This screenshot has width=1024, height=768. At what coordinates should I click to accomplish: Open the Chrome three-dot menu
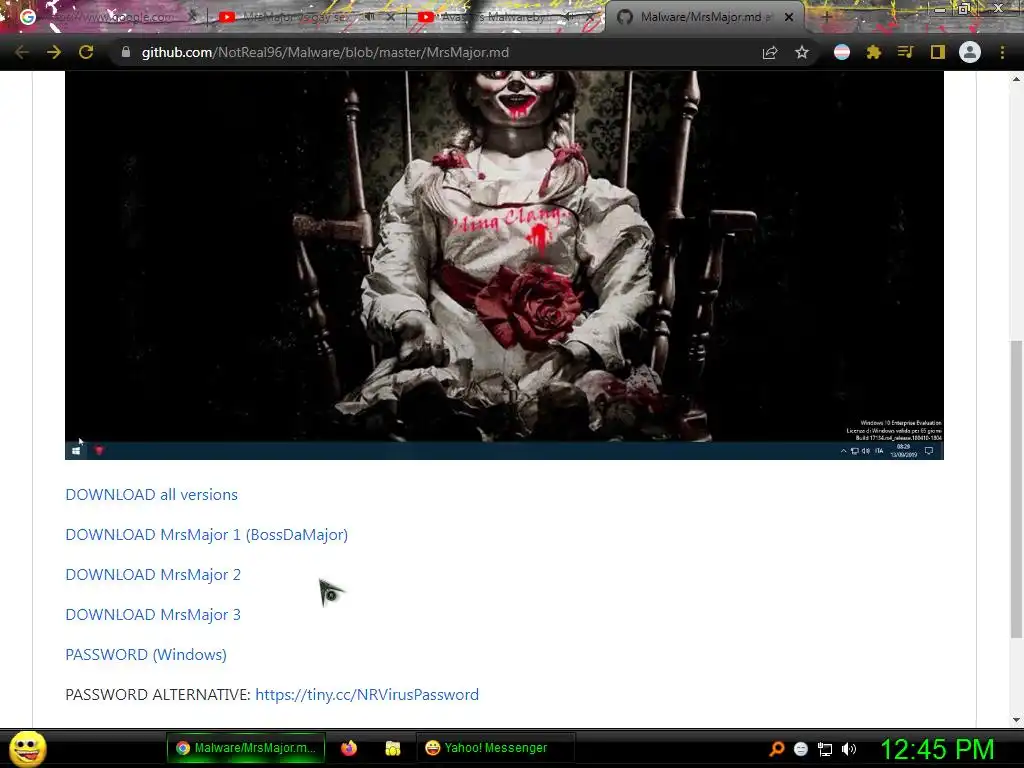coord(1002,52)
